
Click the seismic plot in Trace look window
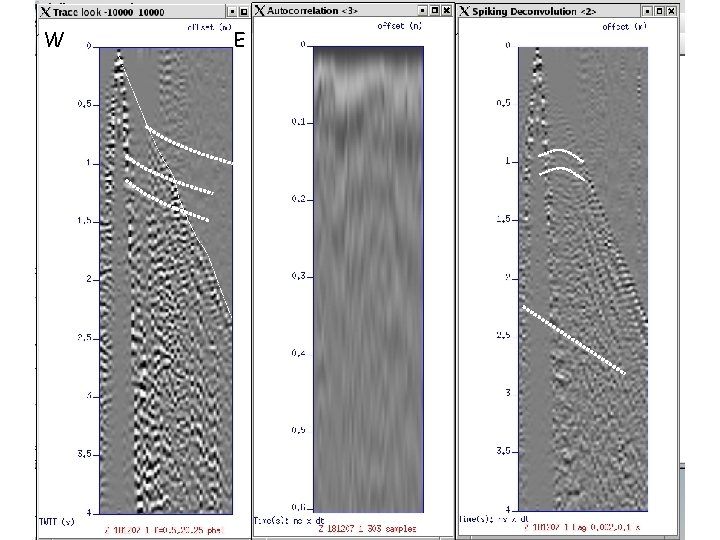166,280
